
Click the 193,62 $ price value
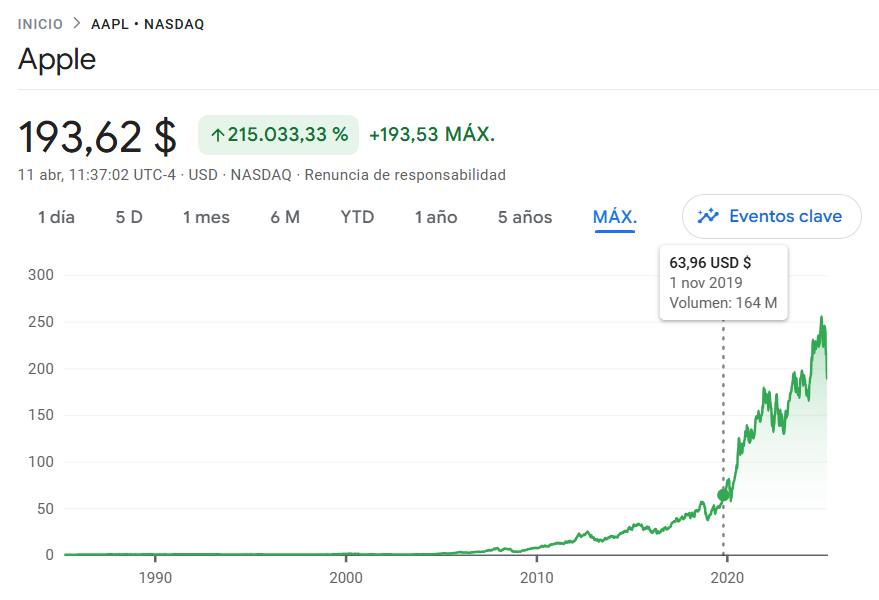98,136
